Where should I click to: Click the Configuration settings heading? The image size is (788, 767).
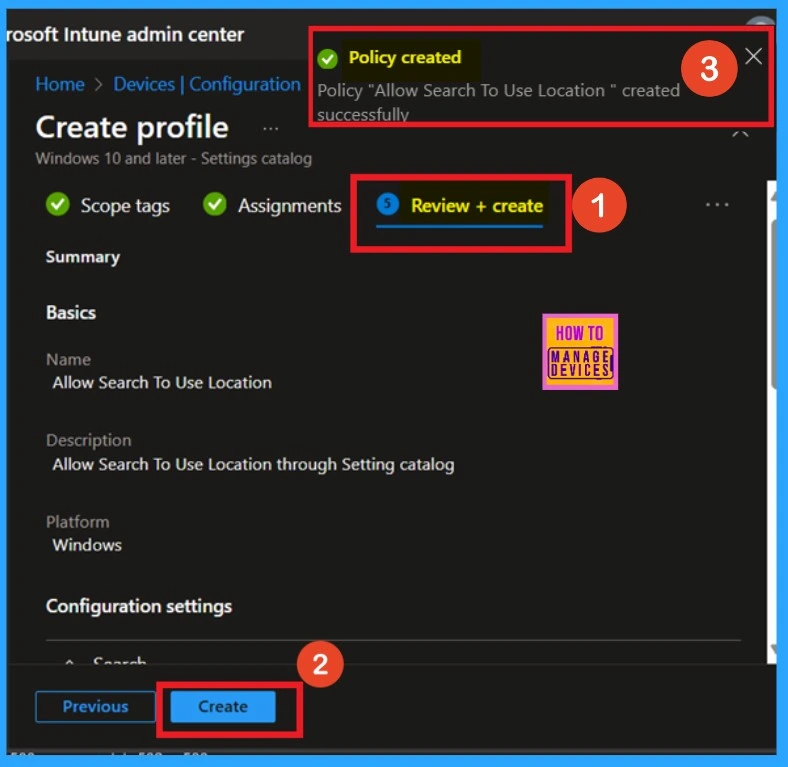point(139,606)
